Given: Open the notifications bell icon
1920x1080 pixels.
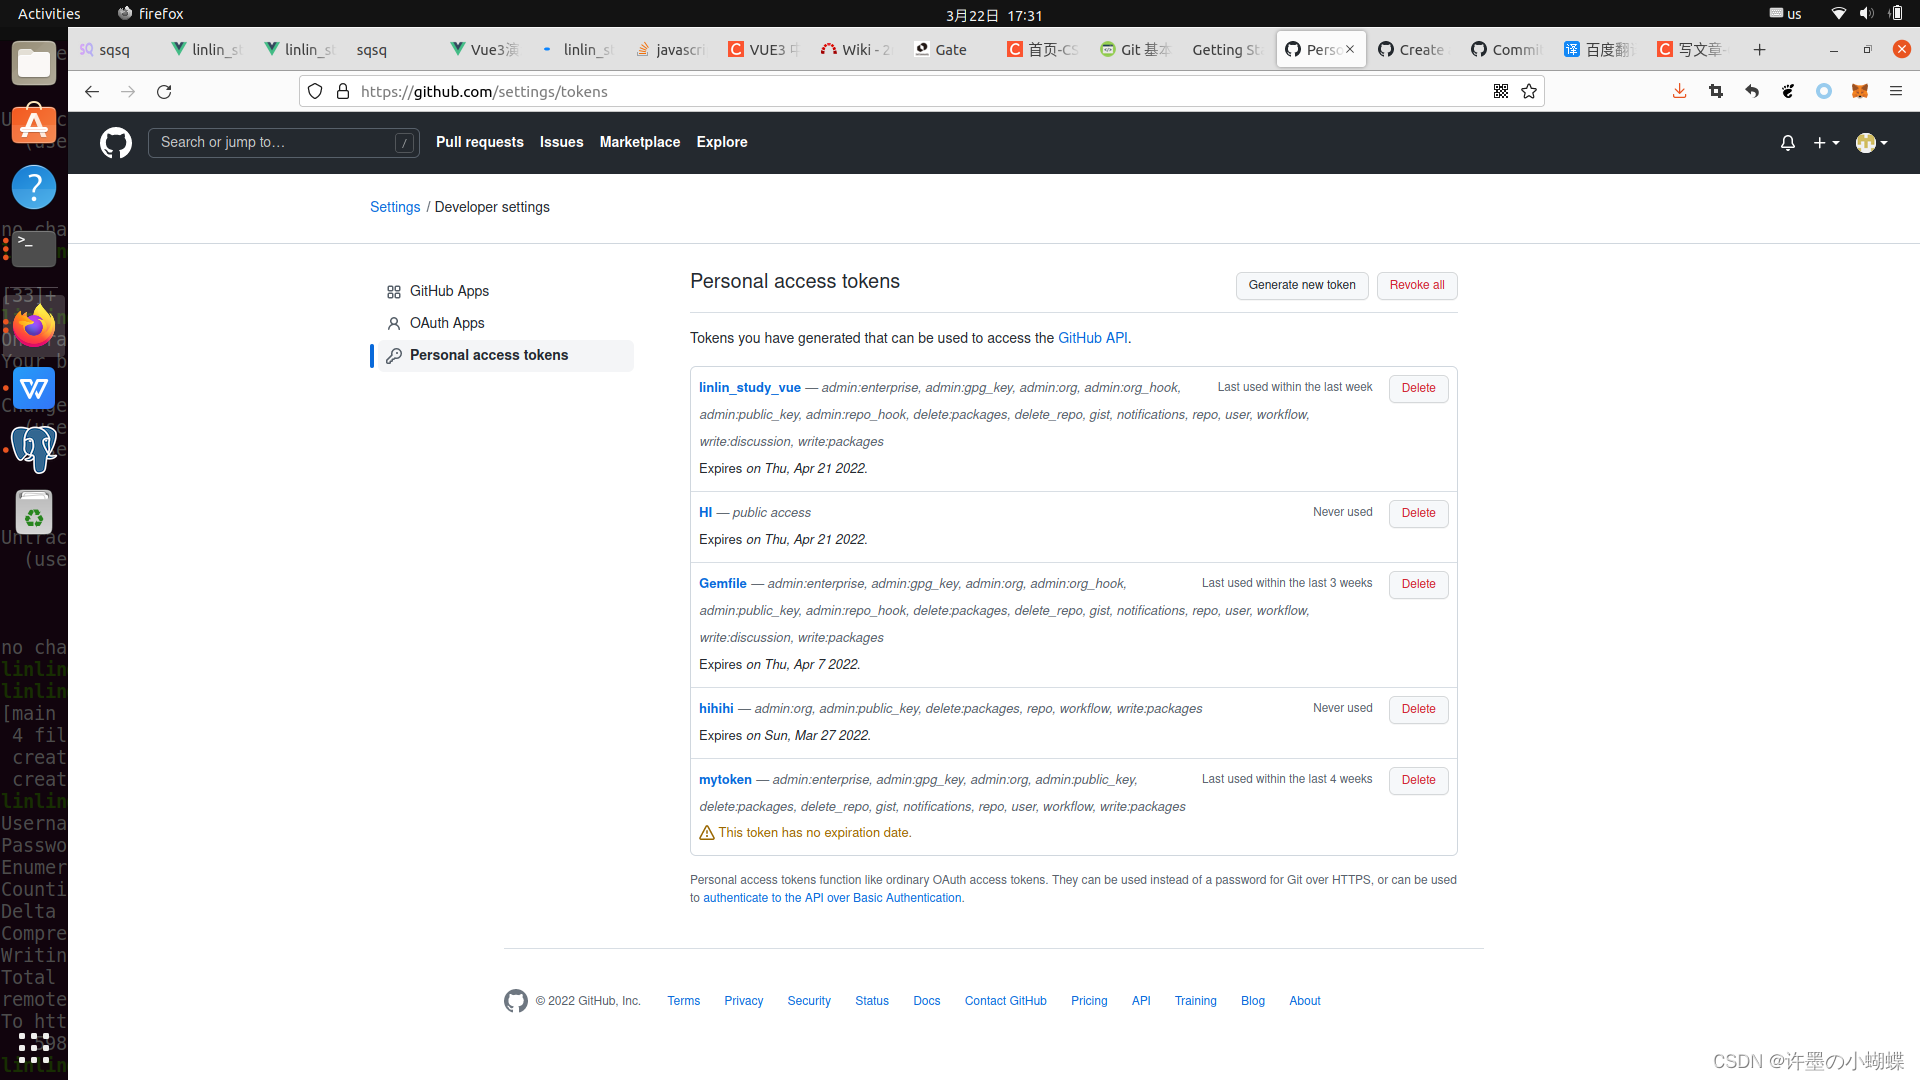Looking at the screenshot, I should point(1788,143).
